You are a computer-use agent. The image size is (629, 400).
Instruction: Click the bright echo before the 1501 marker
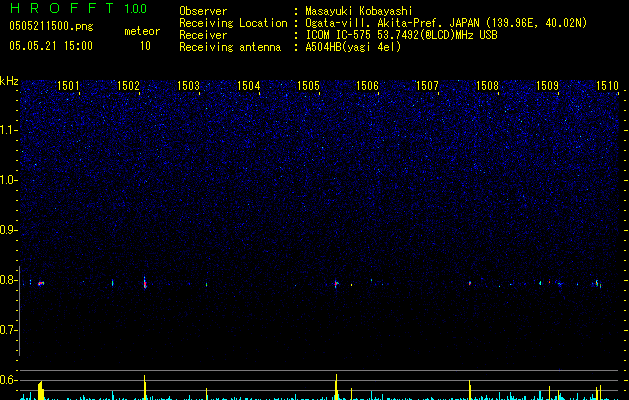(x=41, y=284)
